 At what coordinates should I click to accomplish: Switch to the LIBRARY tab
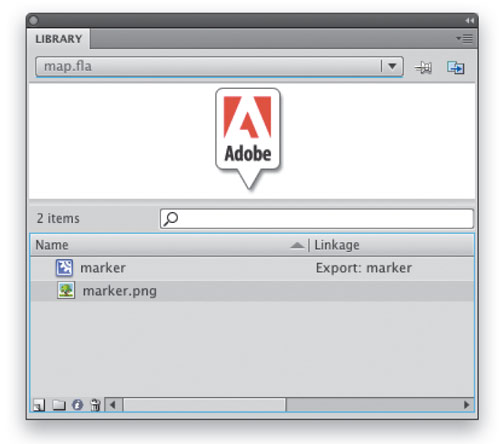tap(59, 39)
